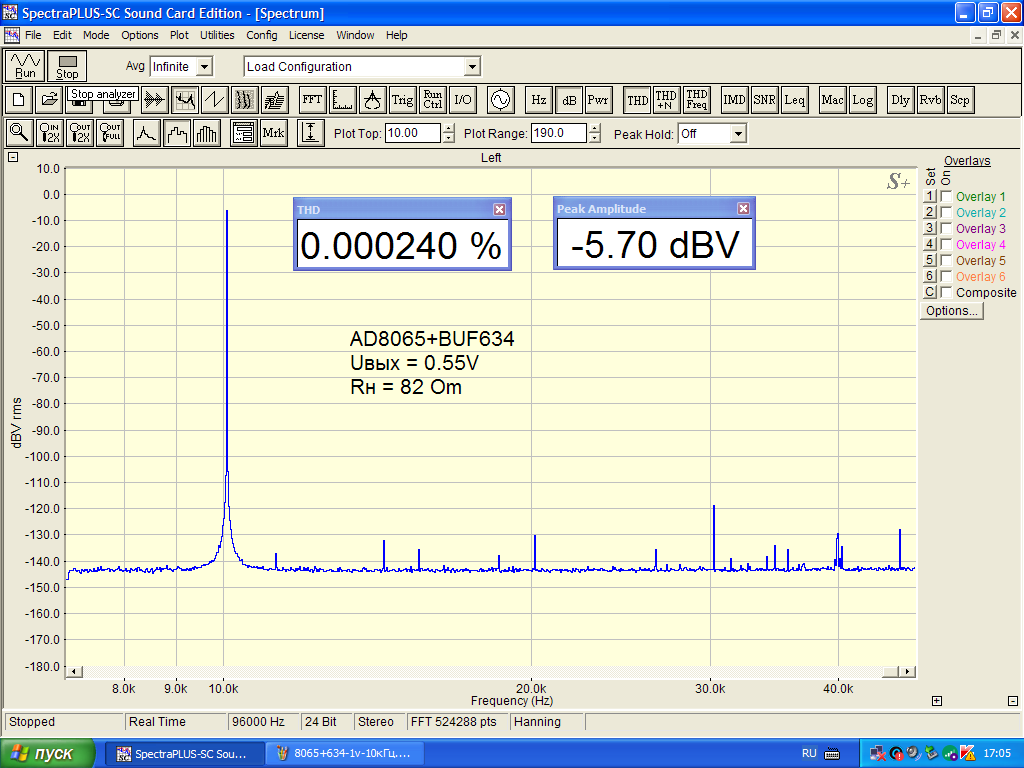The width and height of the screenshot is (1024, 768).
Task: Click the Run analyzer button
Action: (x=25, y=66)
